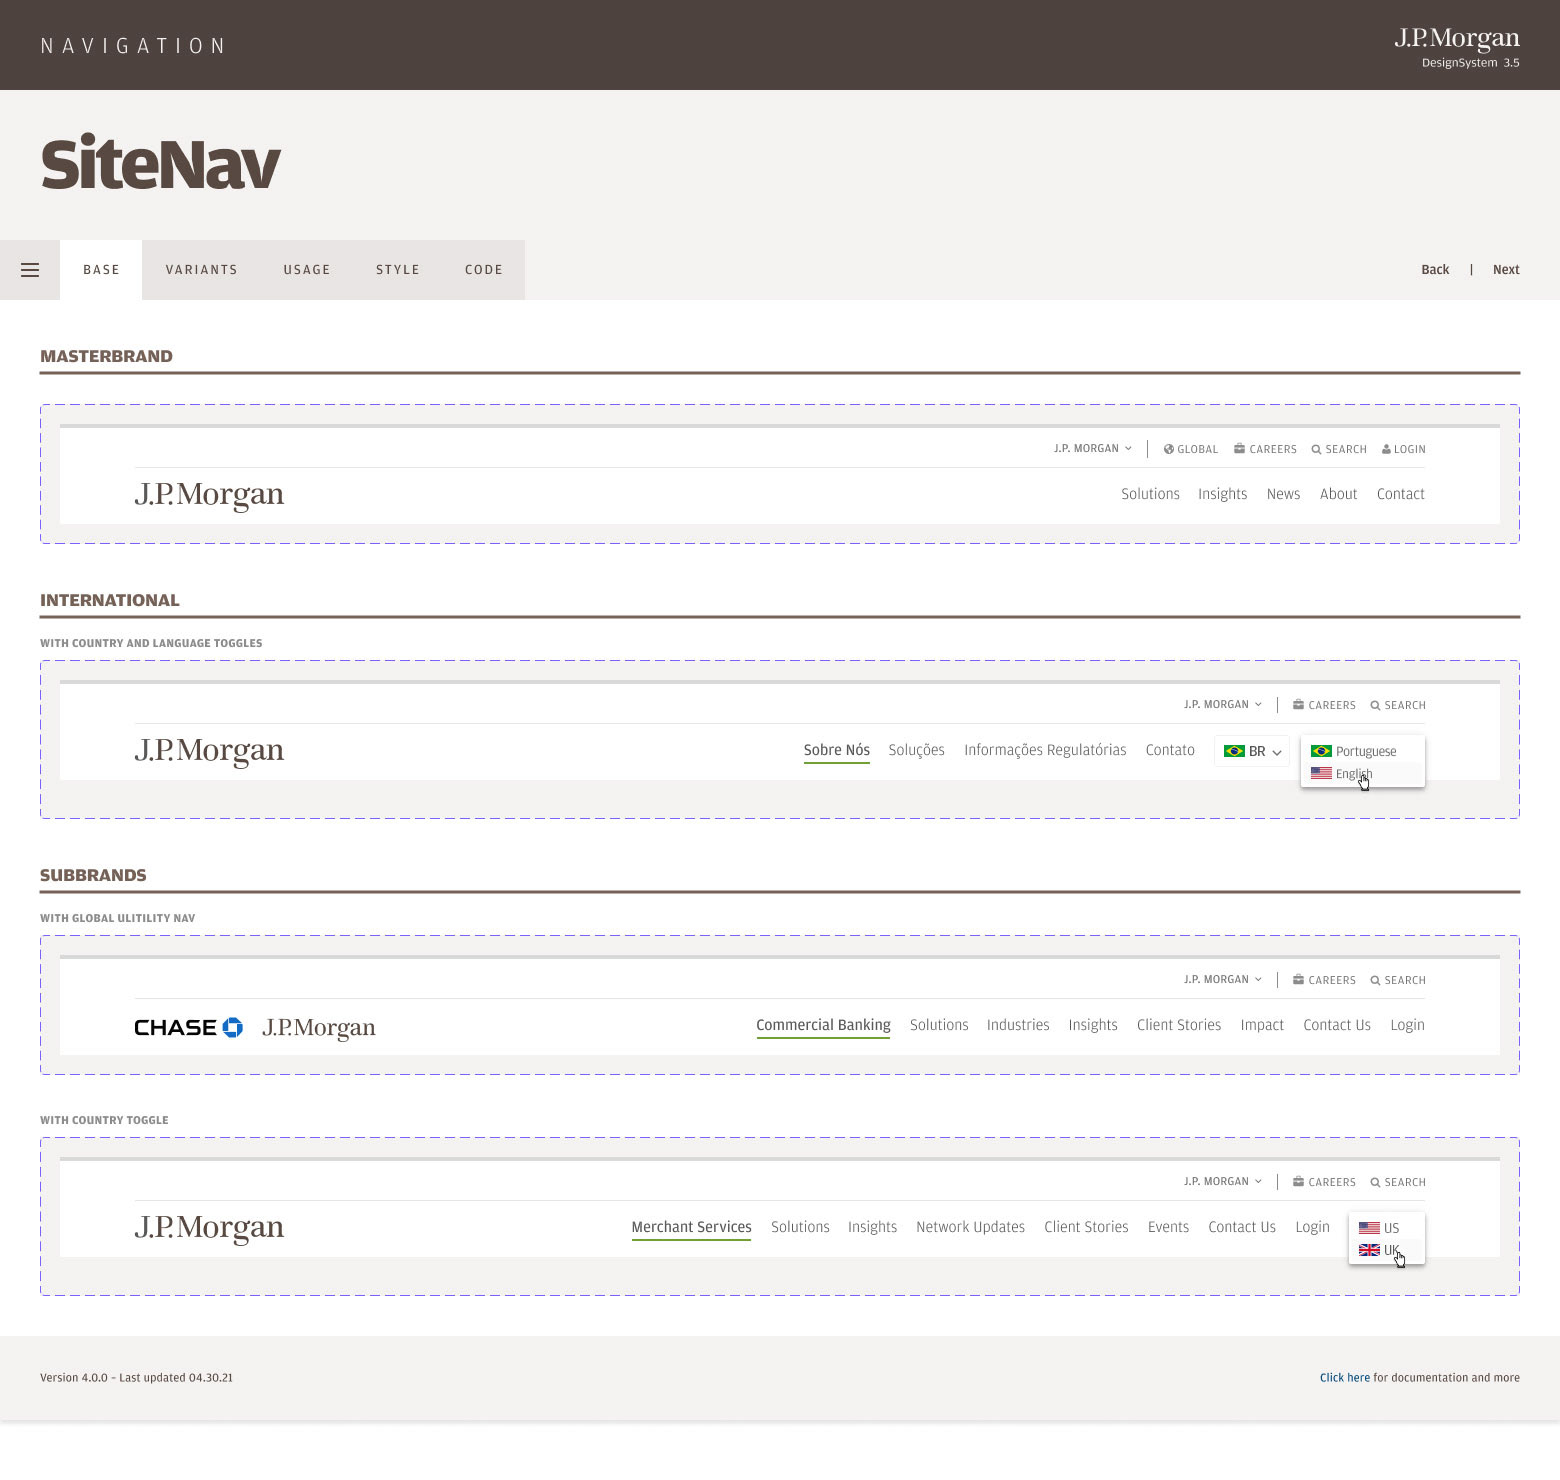The width and height of the screenshot is (1560, 1480).
Task: Select Commercial Banking nav item
Action: (x=823, y=1025)
